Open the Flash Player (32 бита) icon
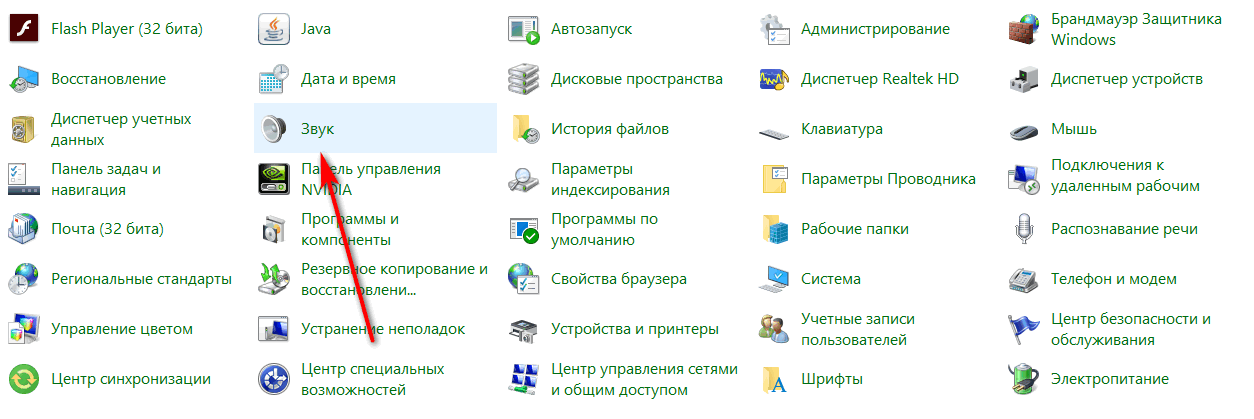1254x419 pixels. [x=23, y=29]
